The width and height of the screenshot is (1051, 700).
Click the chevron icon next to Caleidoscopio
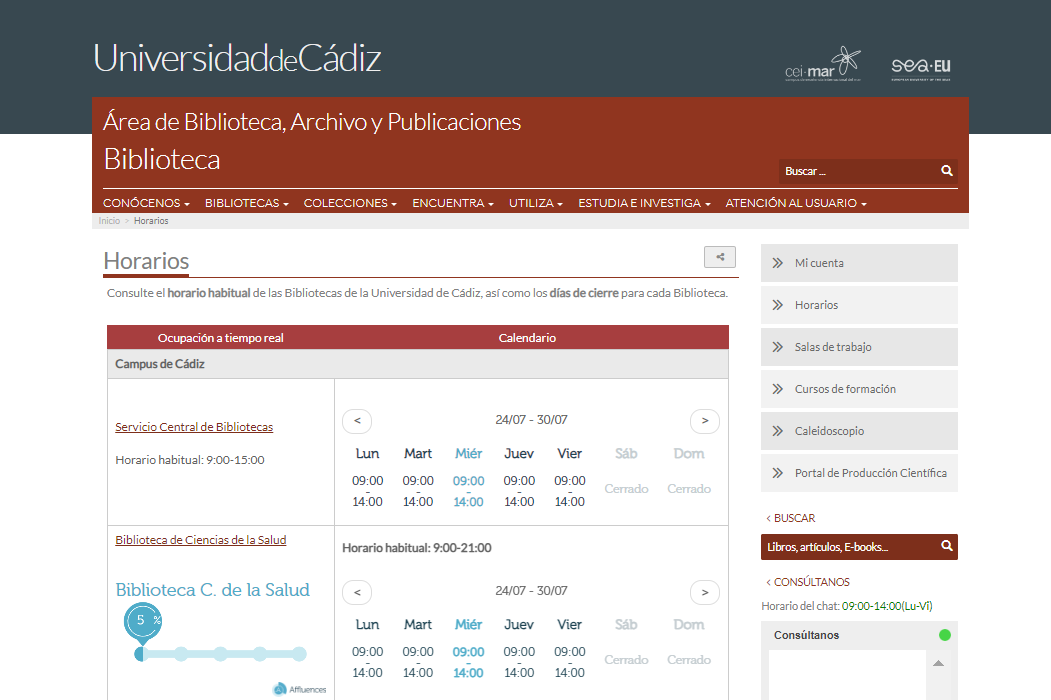(778, 431)
